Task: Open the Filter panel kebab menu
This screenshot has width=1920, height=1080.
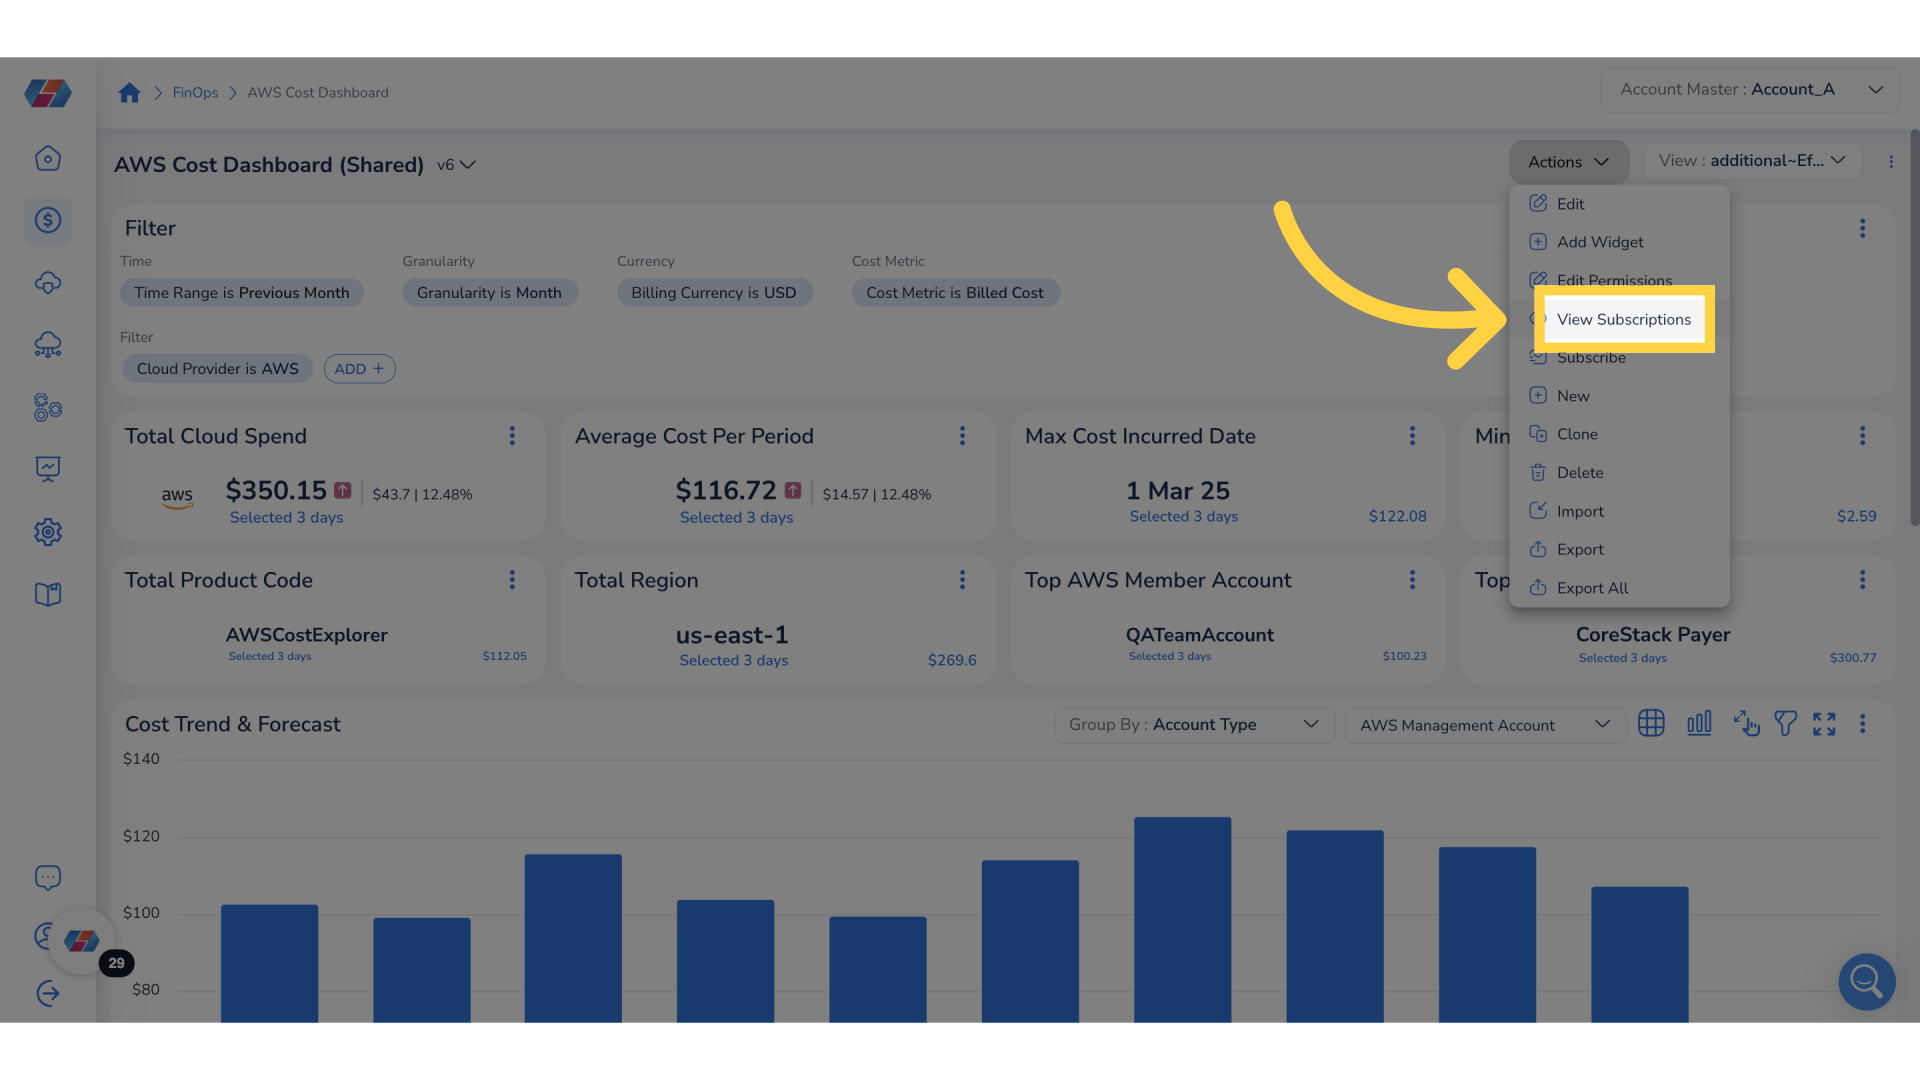Action: point(1862,229)
